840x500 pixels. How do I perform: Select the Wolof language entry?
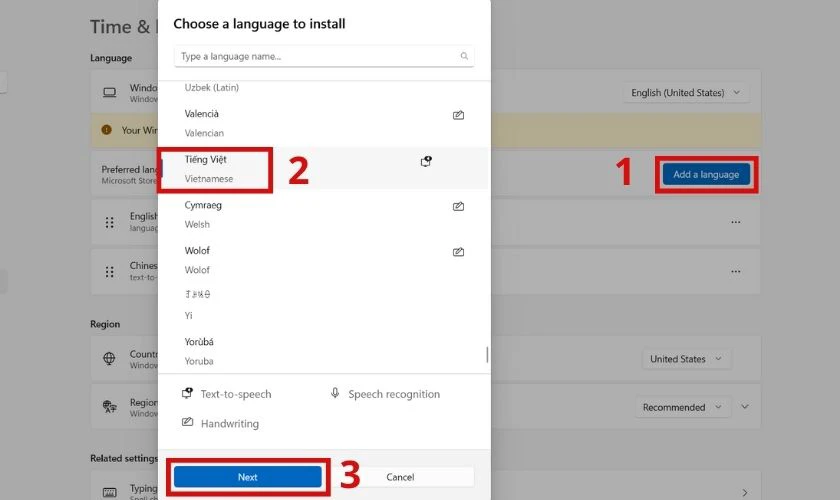pyautogui.click(x=324, y=260)
